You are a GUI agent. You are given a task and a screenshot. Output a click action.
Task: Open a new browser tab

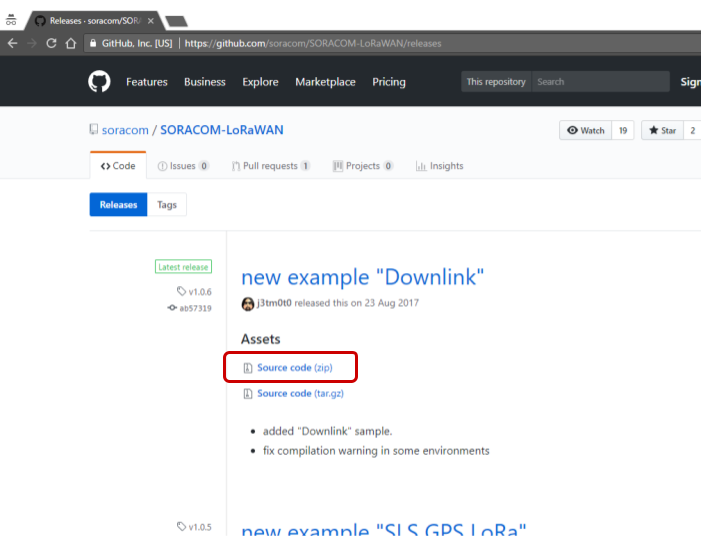(x=176, y=21)
